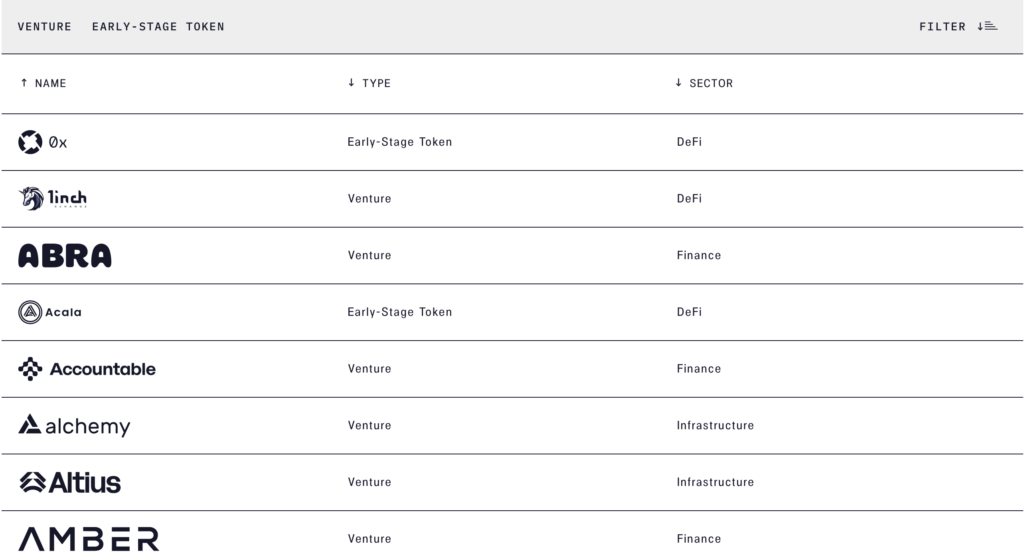1024x559 pixels.
Task: Switch to Early-Stage Token filter
Action: pyautogui.click(x=158, y=27)
